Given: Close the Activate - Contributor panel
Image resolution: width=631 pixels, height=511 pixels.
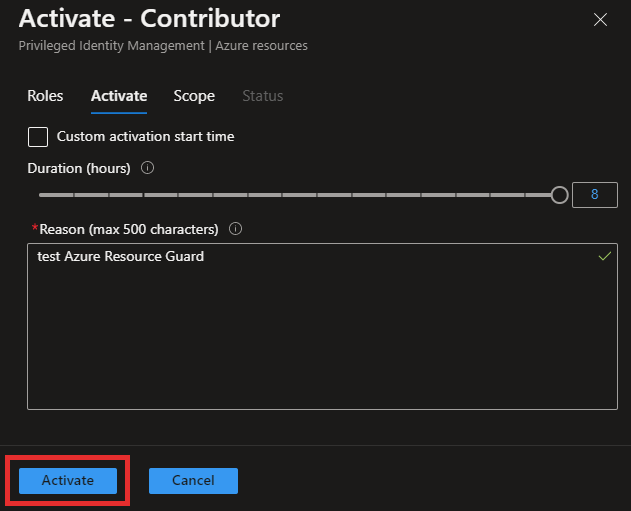Looking at the screenshot, I should [600, 19].
